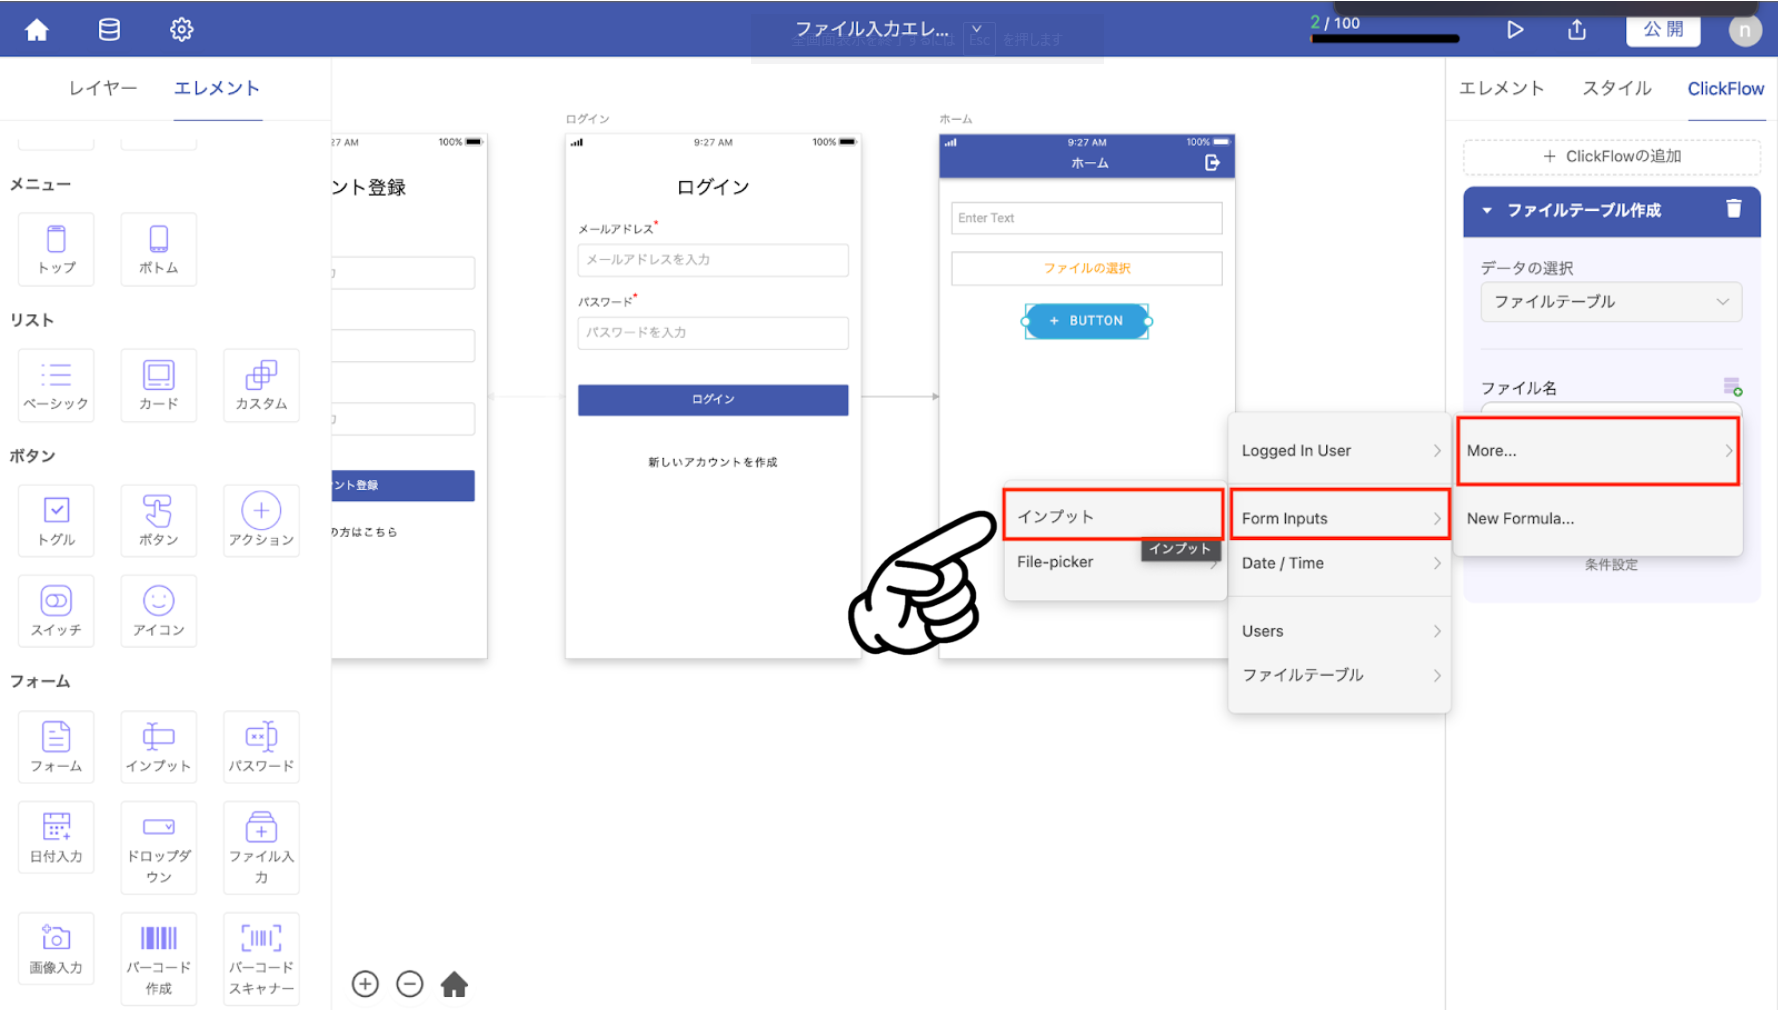Viewport: 1778px width, 1010px height.
Task: Add a 画像入力 element
Action: [56, 949]
